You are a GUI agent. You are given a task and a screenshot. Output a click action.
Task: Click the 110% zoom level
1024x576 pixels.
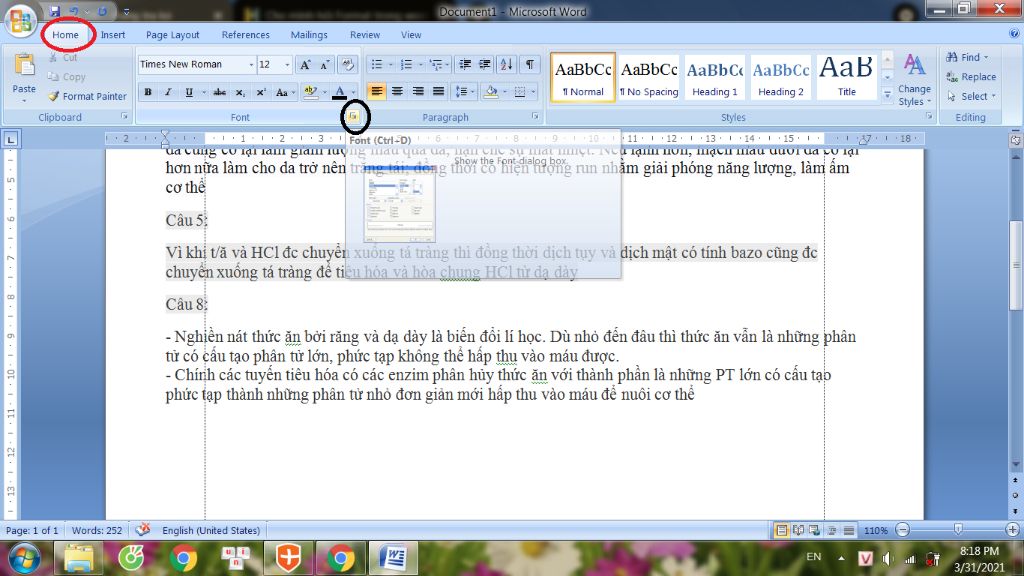[x=876, y=530]
